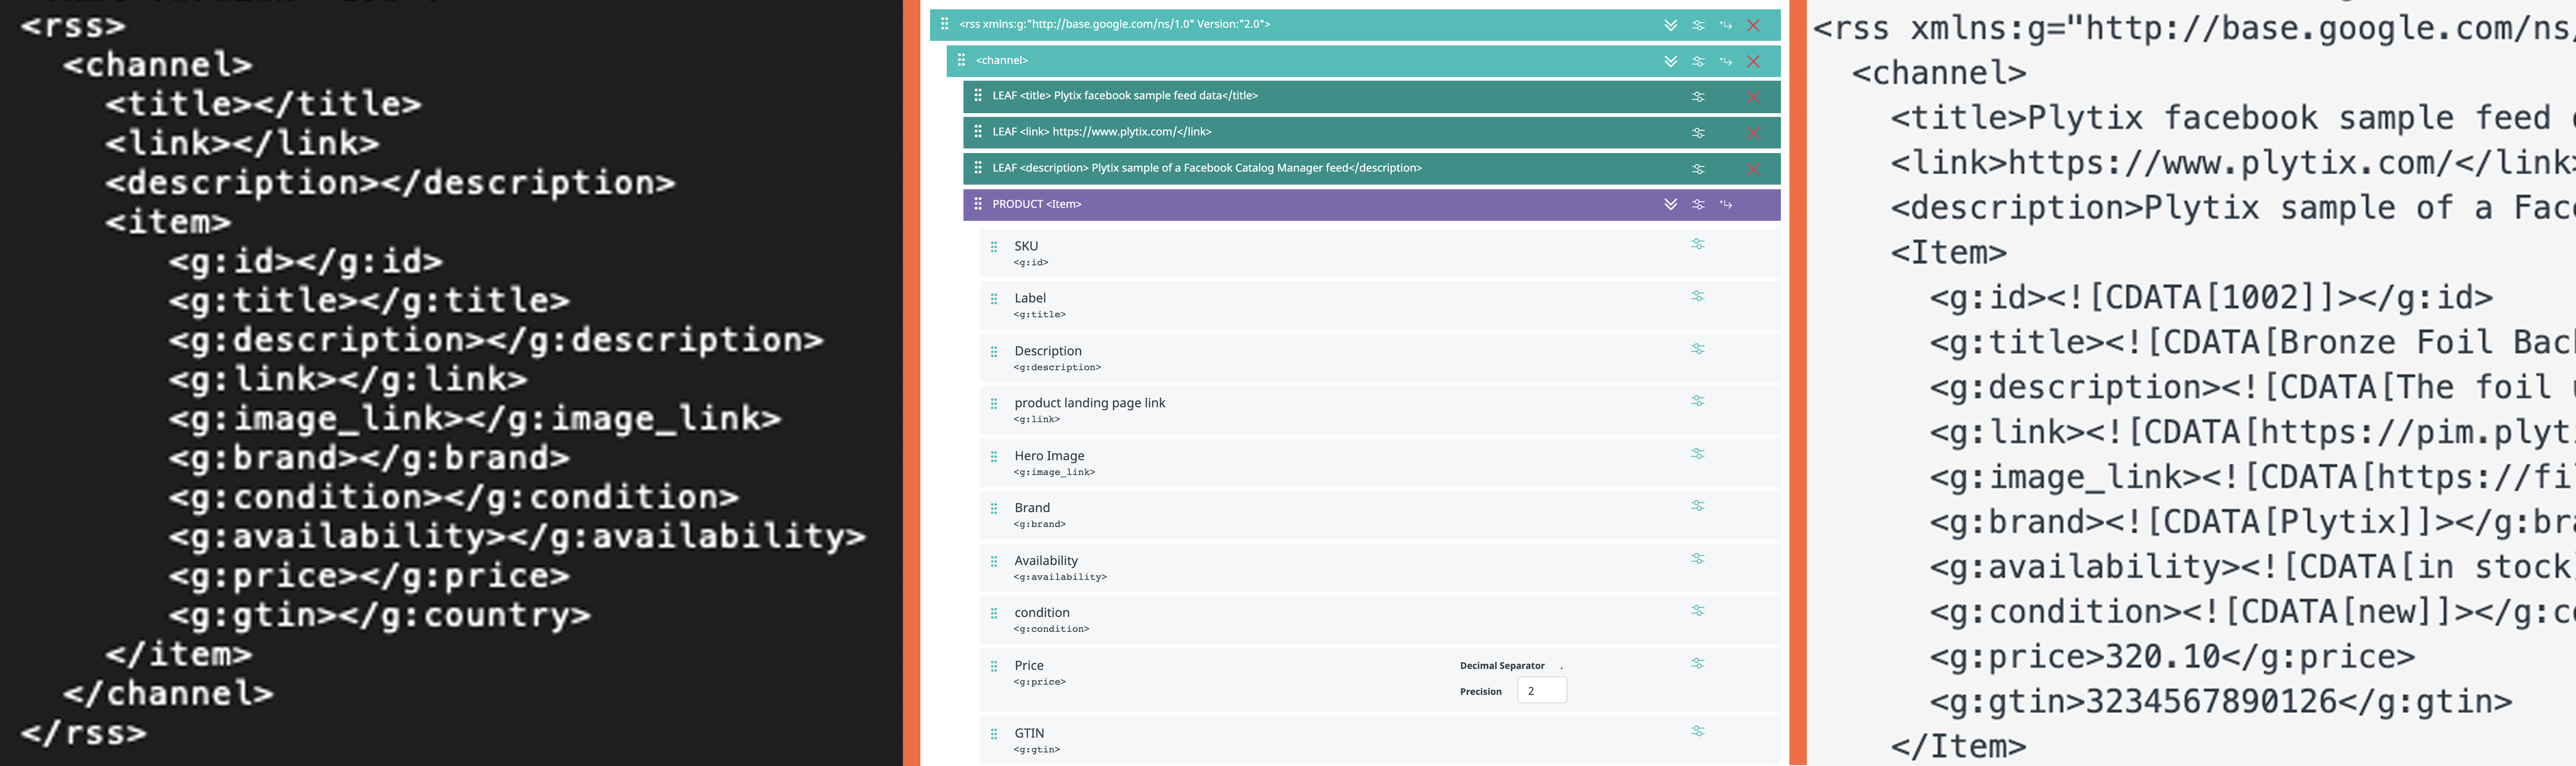This screenshot has height=766, width=2576.
Task: Delete the channel node
Action: pos(1753,61)
